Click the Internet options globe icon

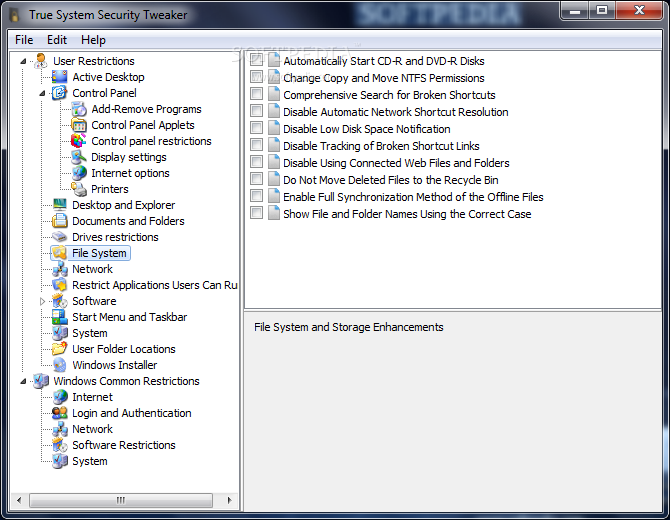pos(79,173)
